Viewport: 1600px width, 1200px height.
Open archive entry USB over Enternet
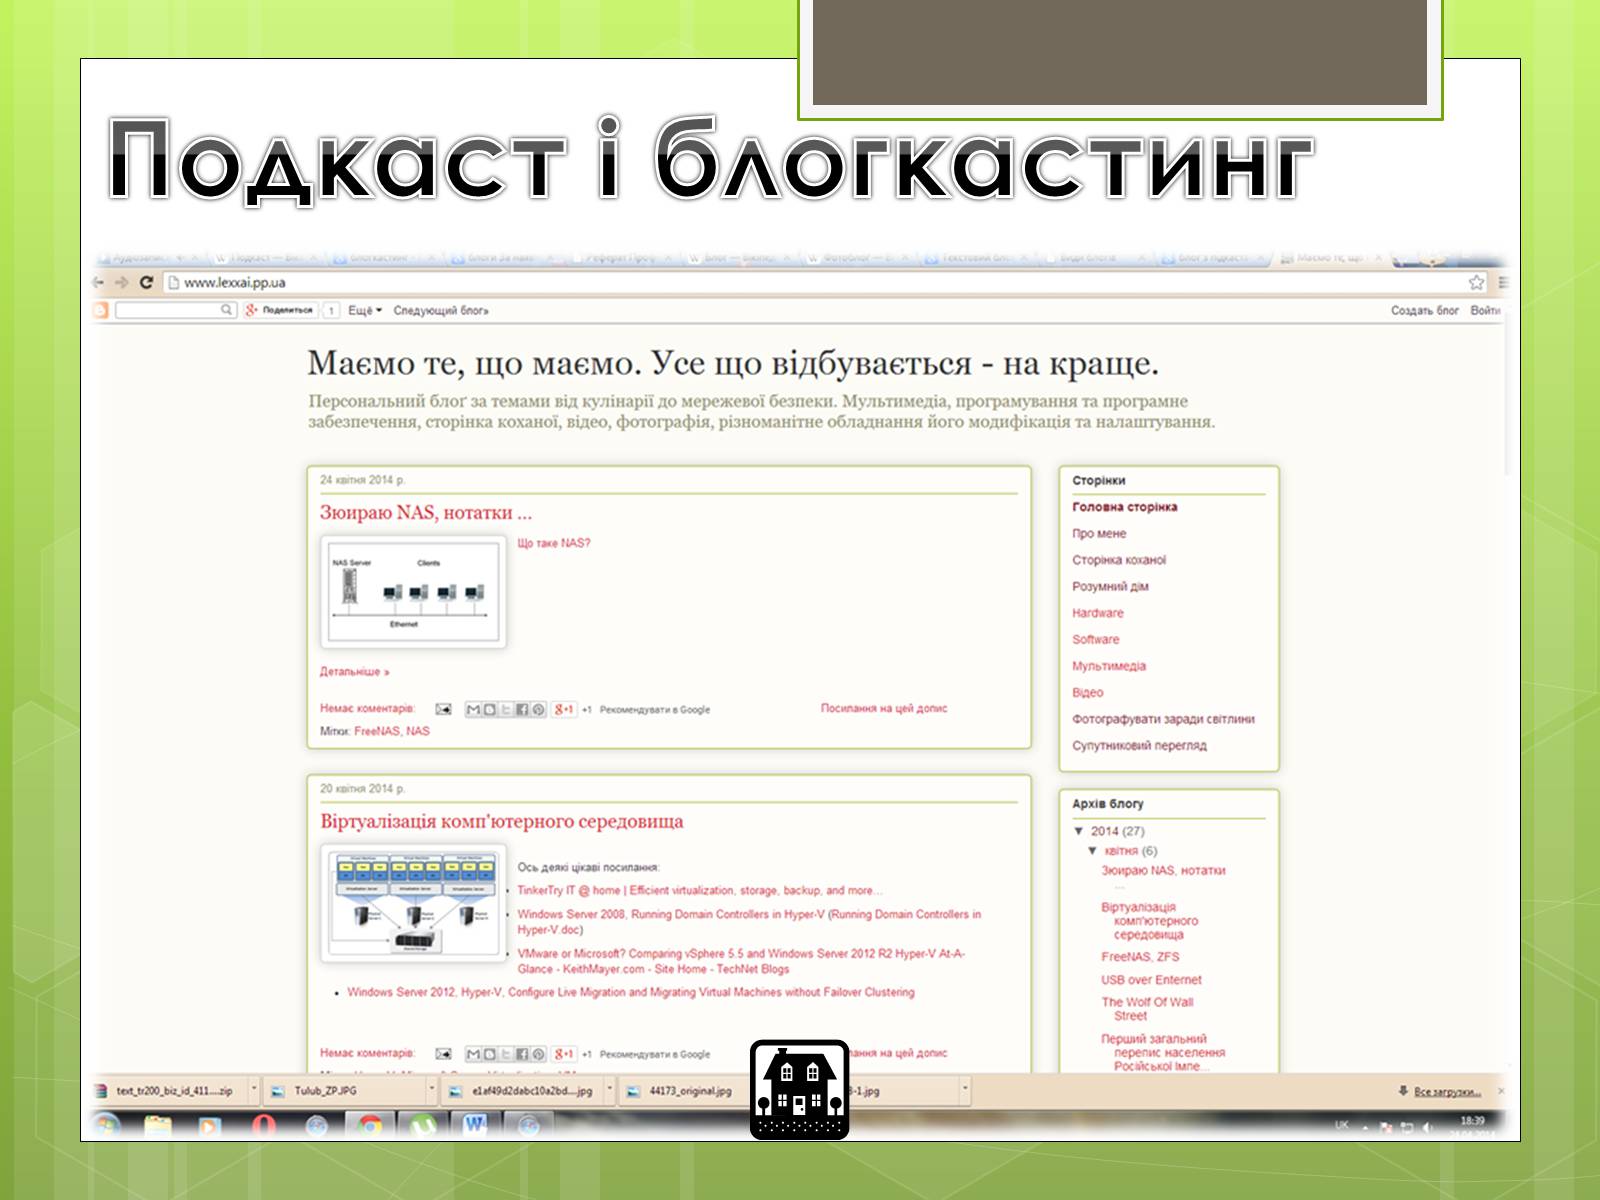pyautogui.click(x=1151, y=980)
